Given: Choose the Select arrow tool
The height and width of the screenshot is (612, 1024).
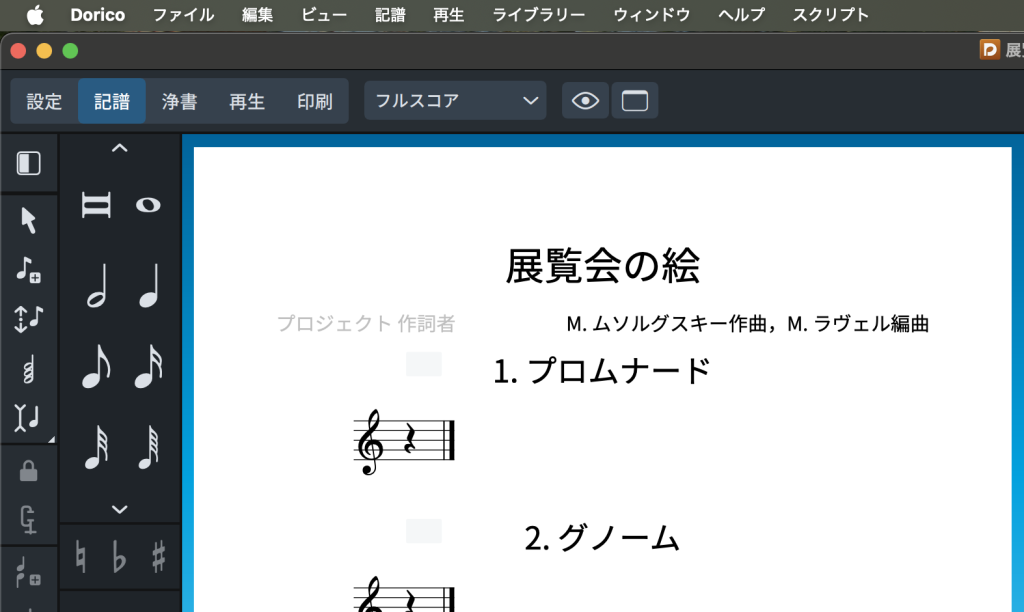Looking at the screenshot, I should click(x=29, y=220).
